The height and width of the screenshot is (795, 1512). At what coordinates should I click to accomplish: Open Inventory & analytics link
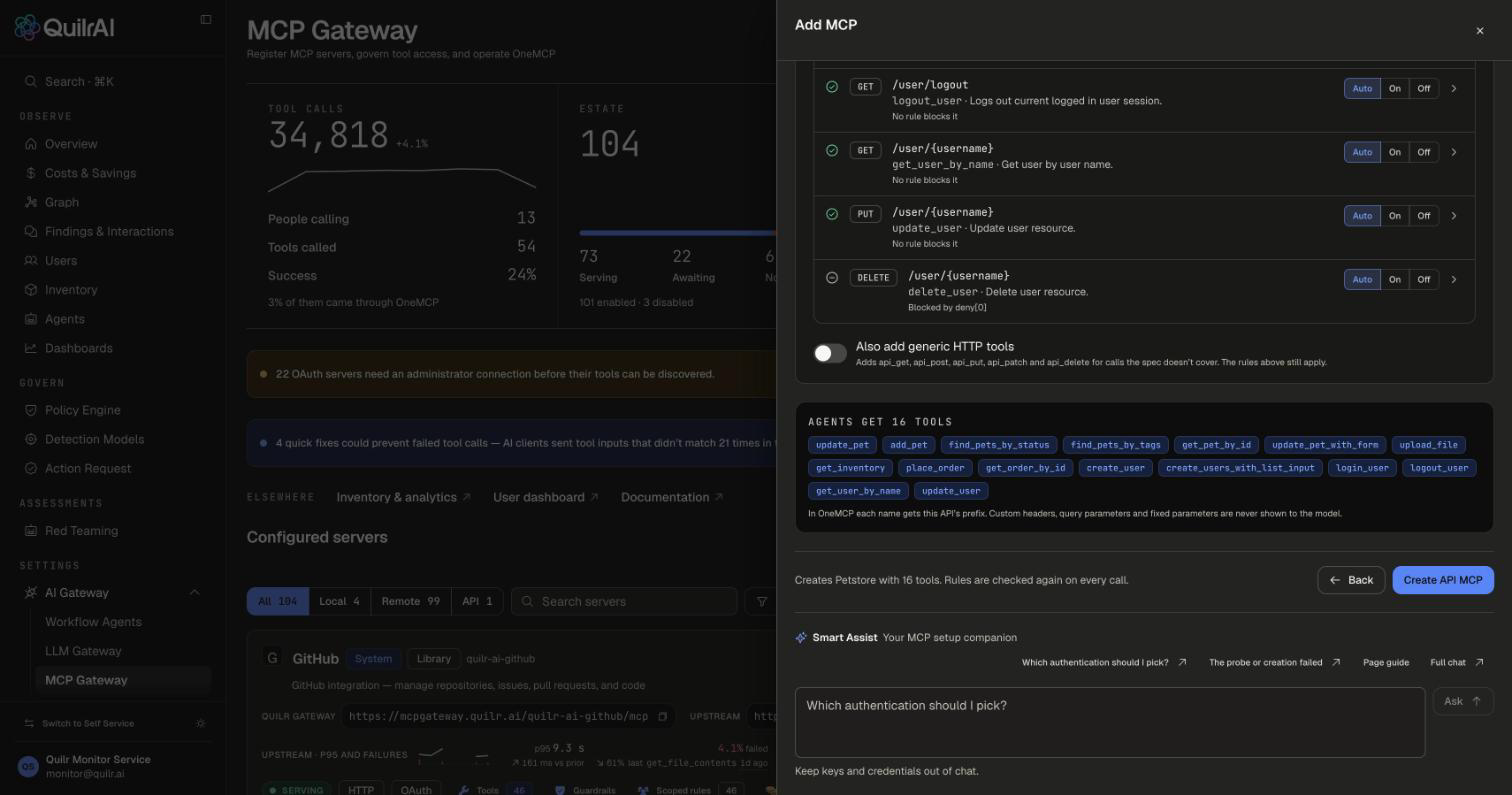pyautogui.click(x=403, y=497)
